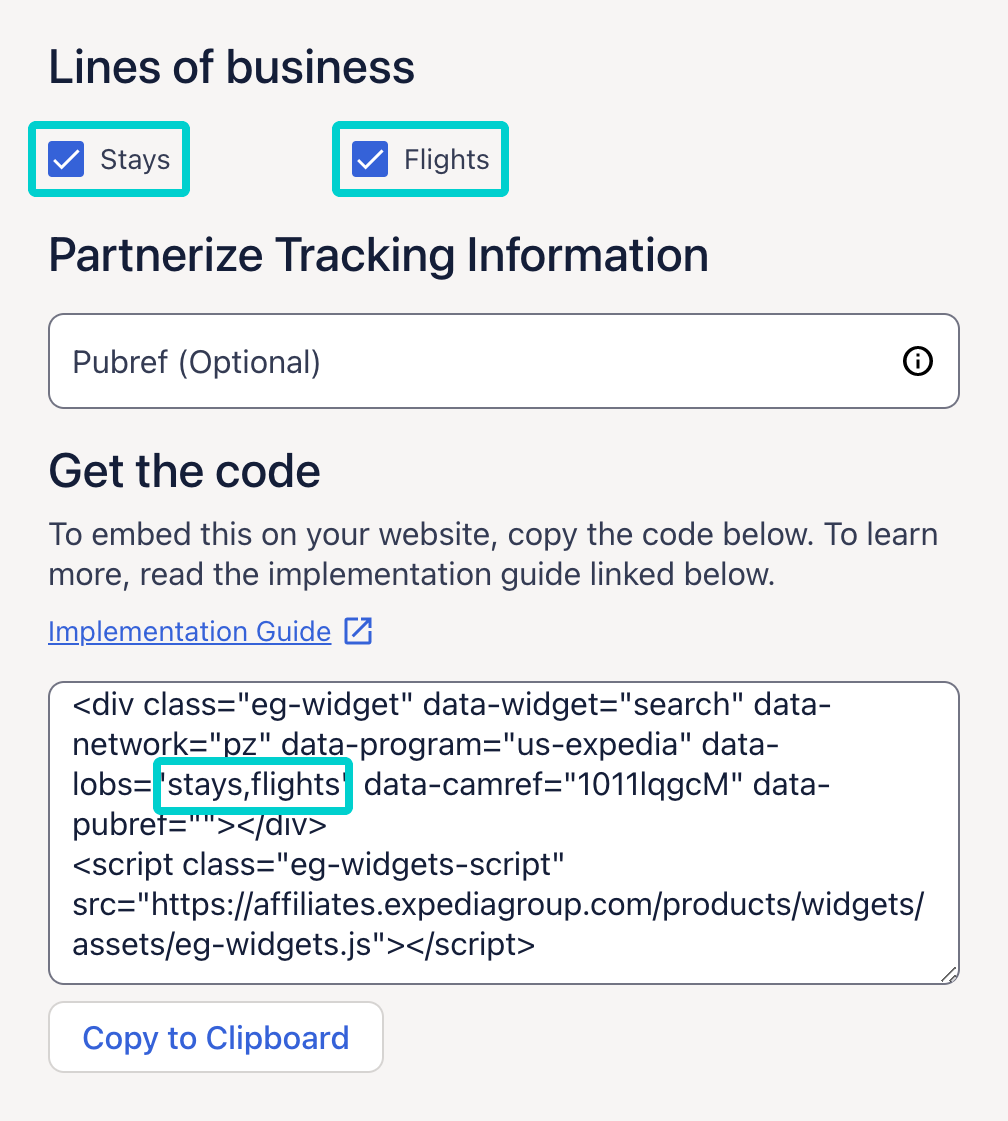Click the Get the code heading

click(184, 470)
